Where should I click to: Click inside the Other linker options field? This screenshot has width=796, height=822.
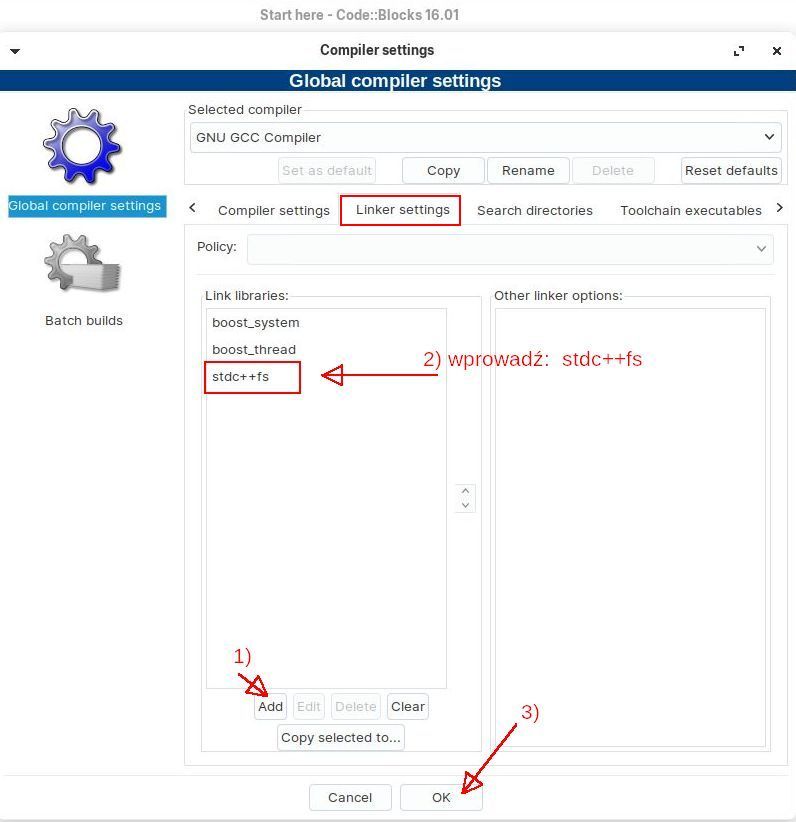pos(630,527)
